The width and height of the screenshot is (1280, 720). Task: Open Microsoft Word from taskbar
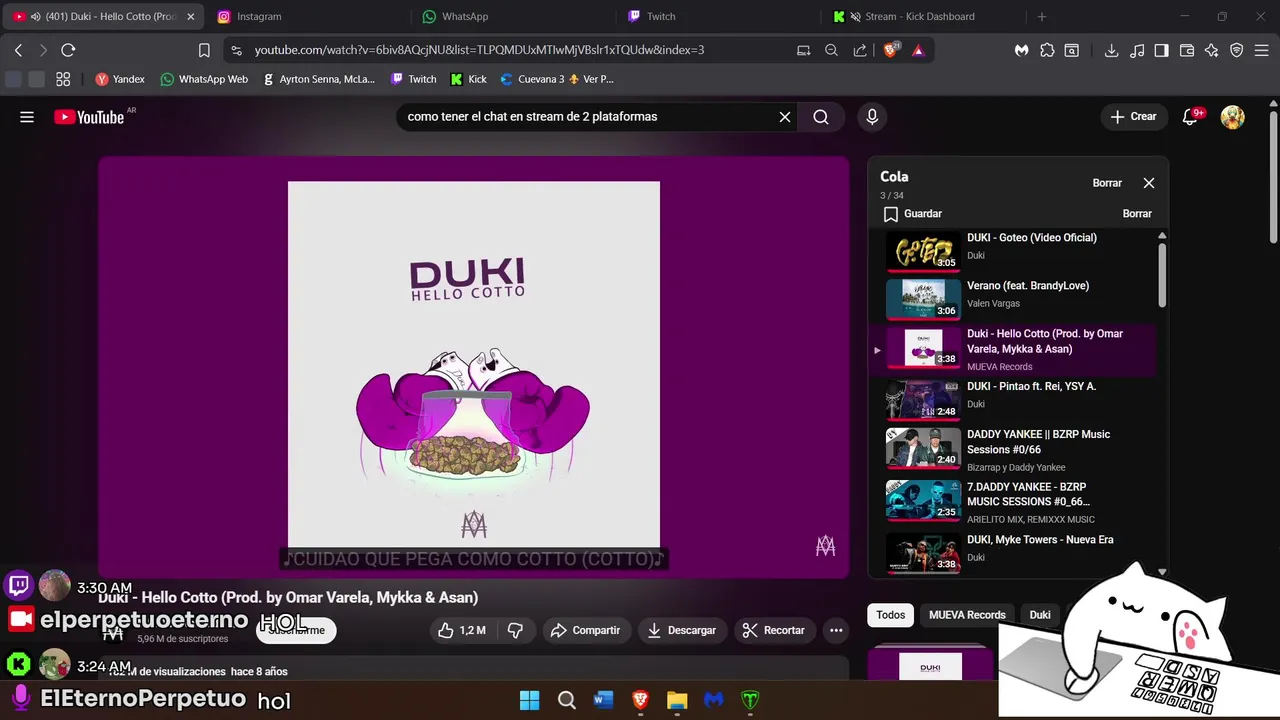(x=603, y=700)
